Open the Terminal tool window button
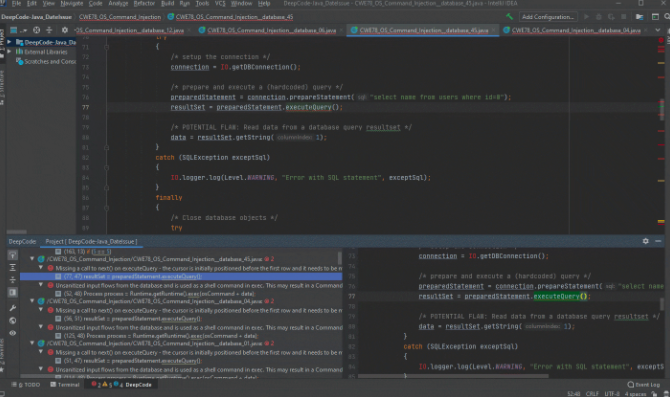 [65, 385]
